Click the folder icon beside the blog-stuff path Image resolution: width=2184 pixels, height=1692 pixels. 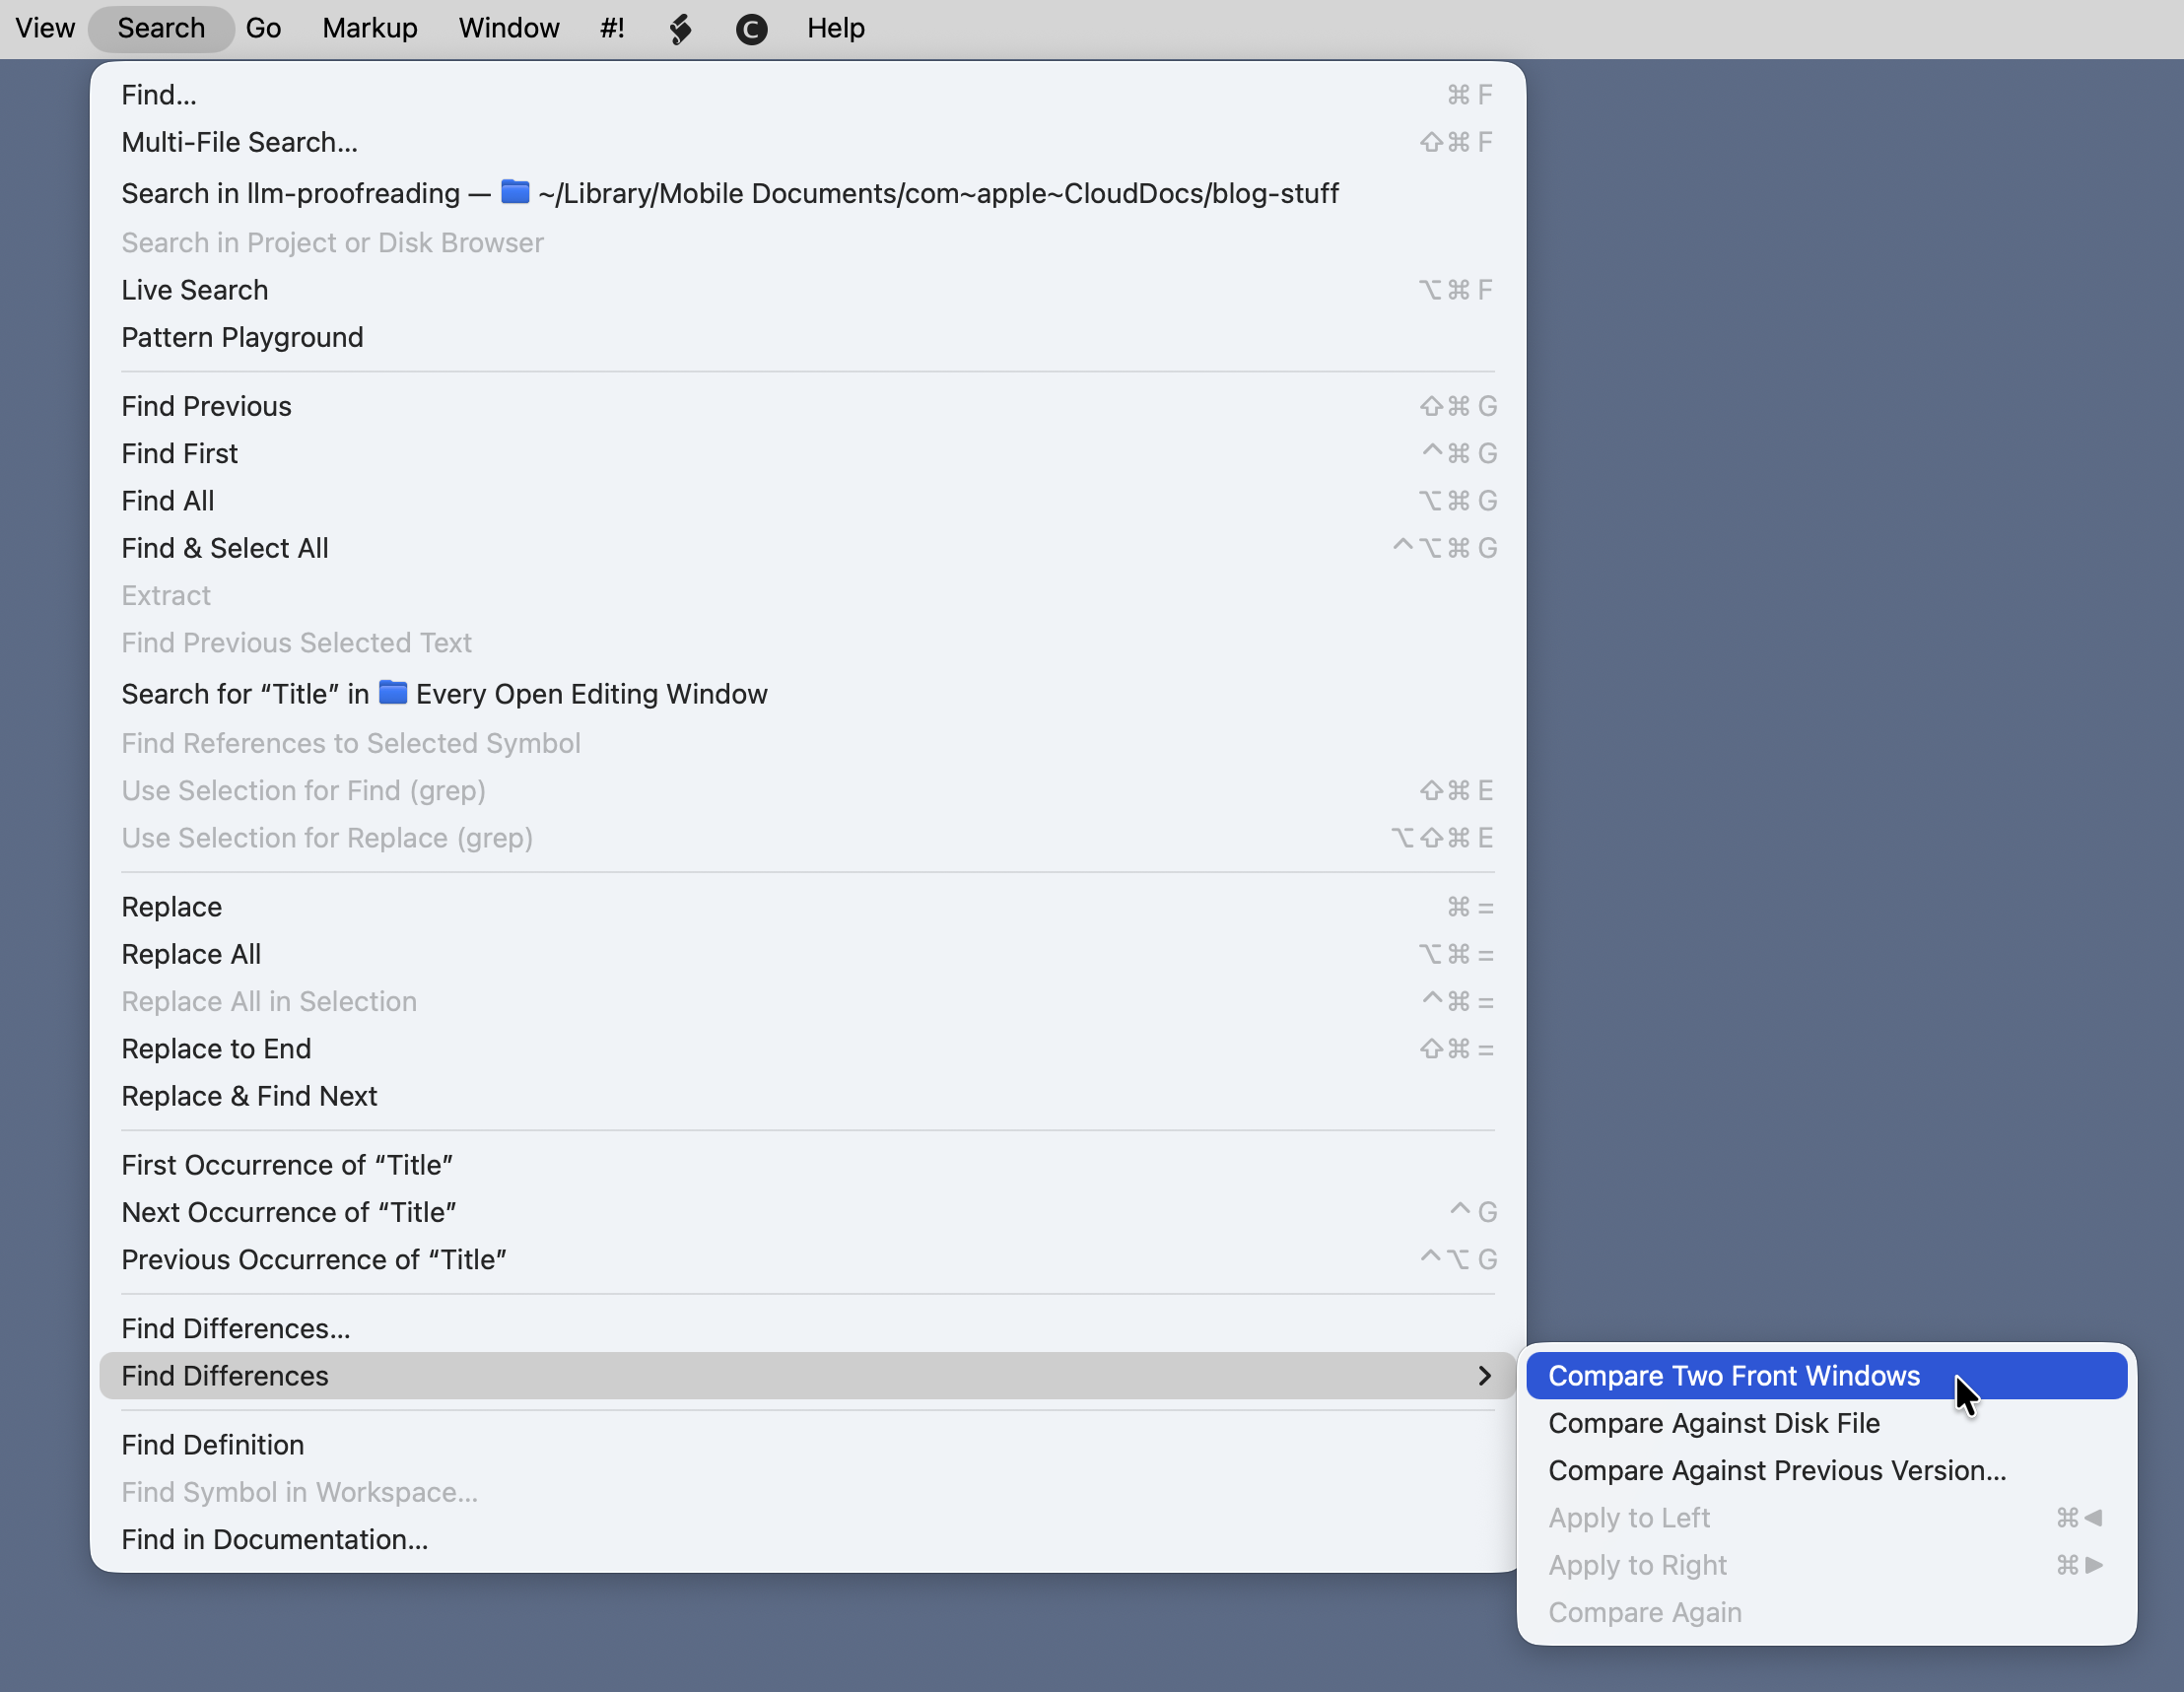tap(514, 193)
